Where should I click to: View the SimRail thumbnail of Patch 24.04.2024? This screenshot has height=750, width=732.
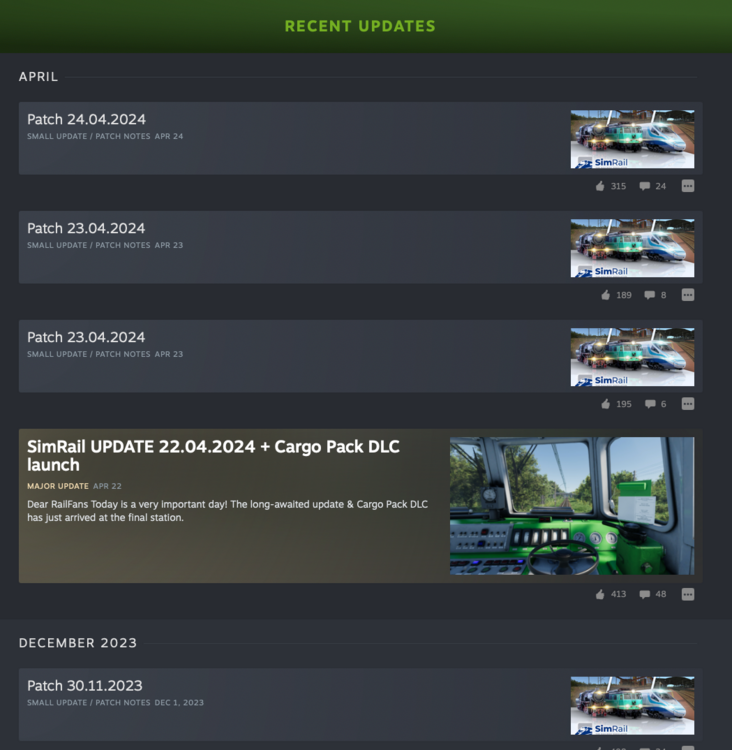pos(632,139)
